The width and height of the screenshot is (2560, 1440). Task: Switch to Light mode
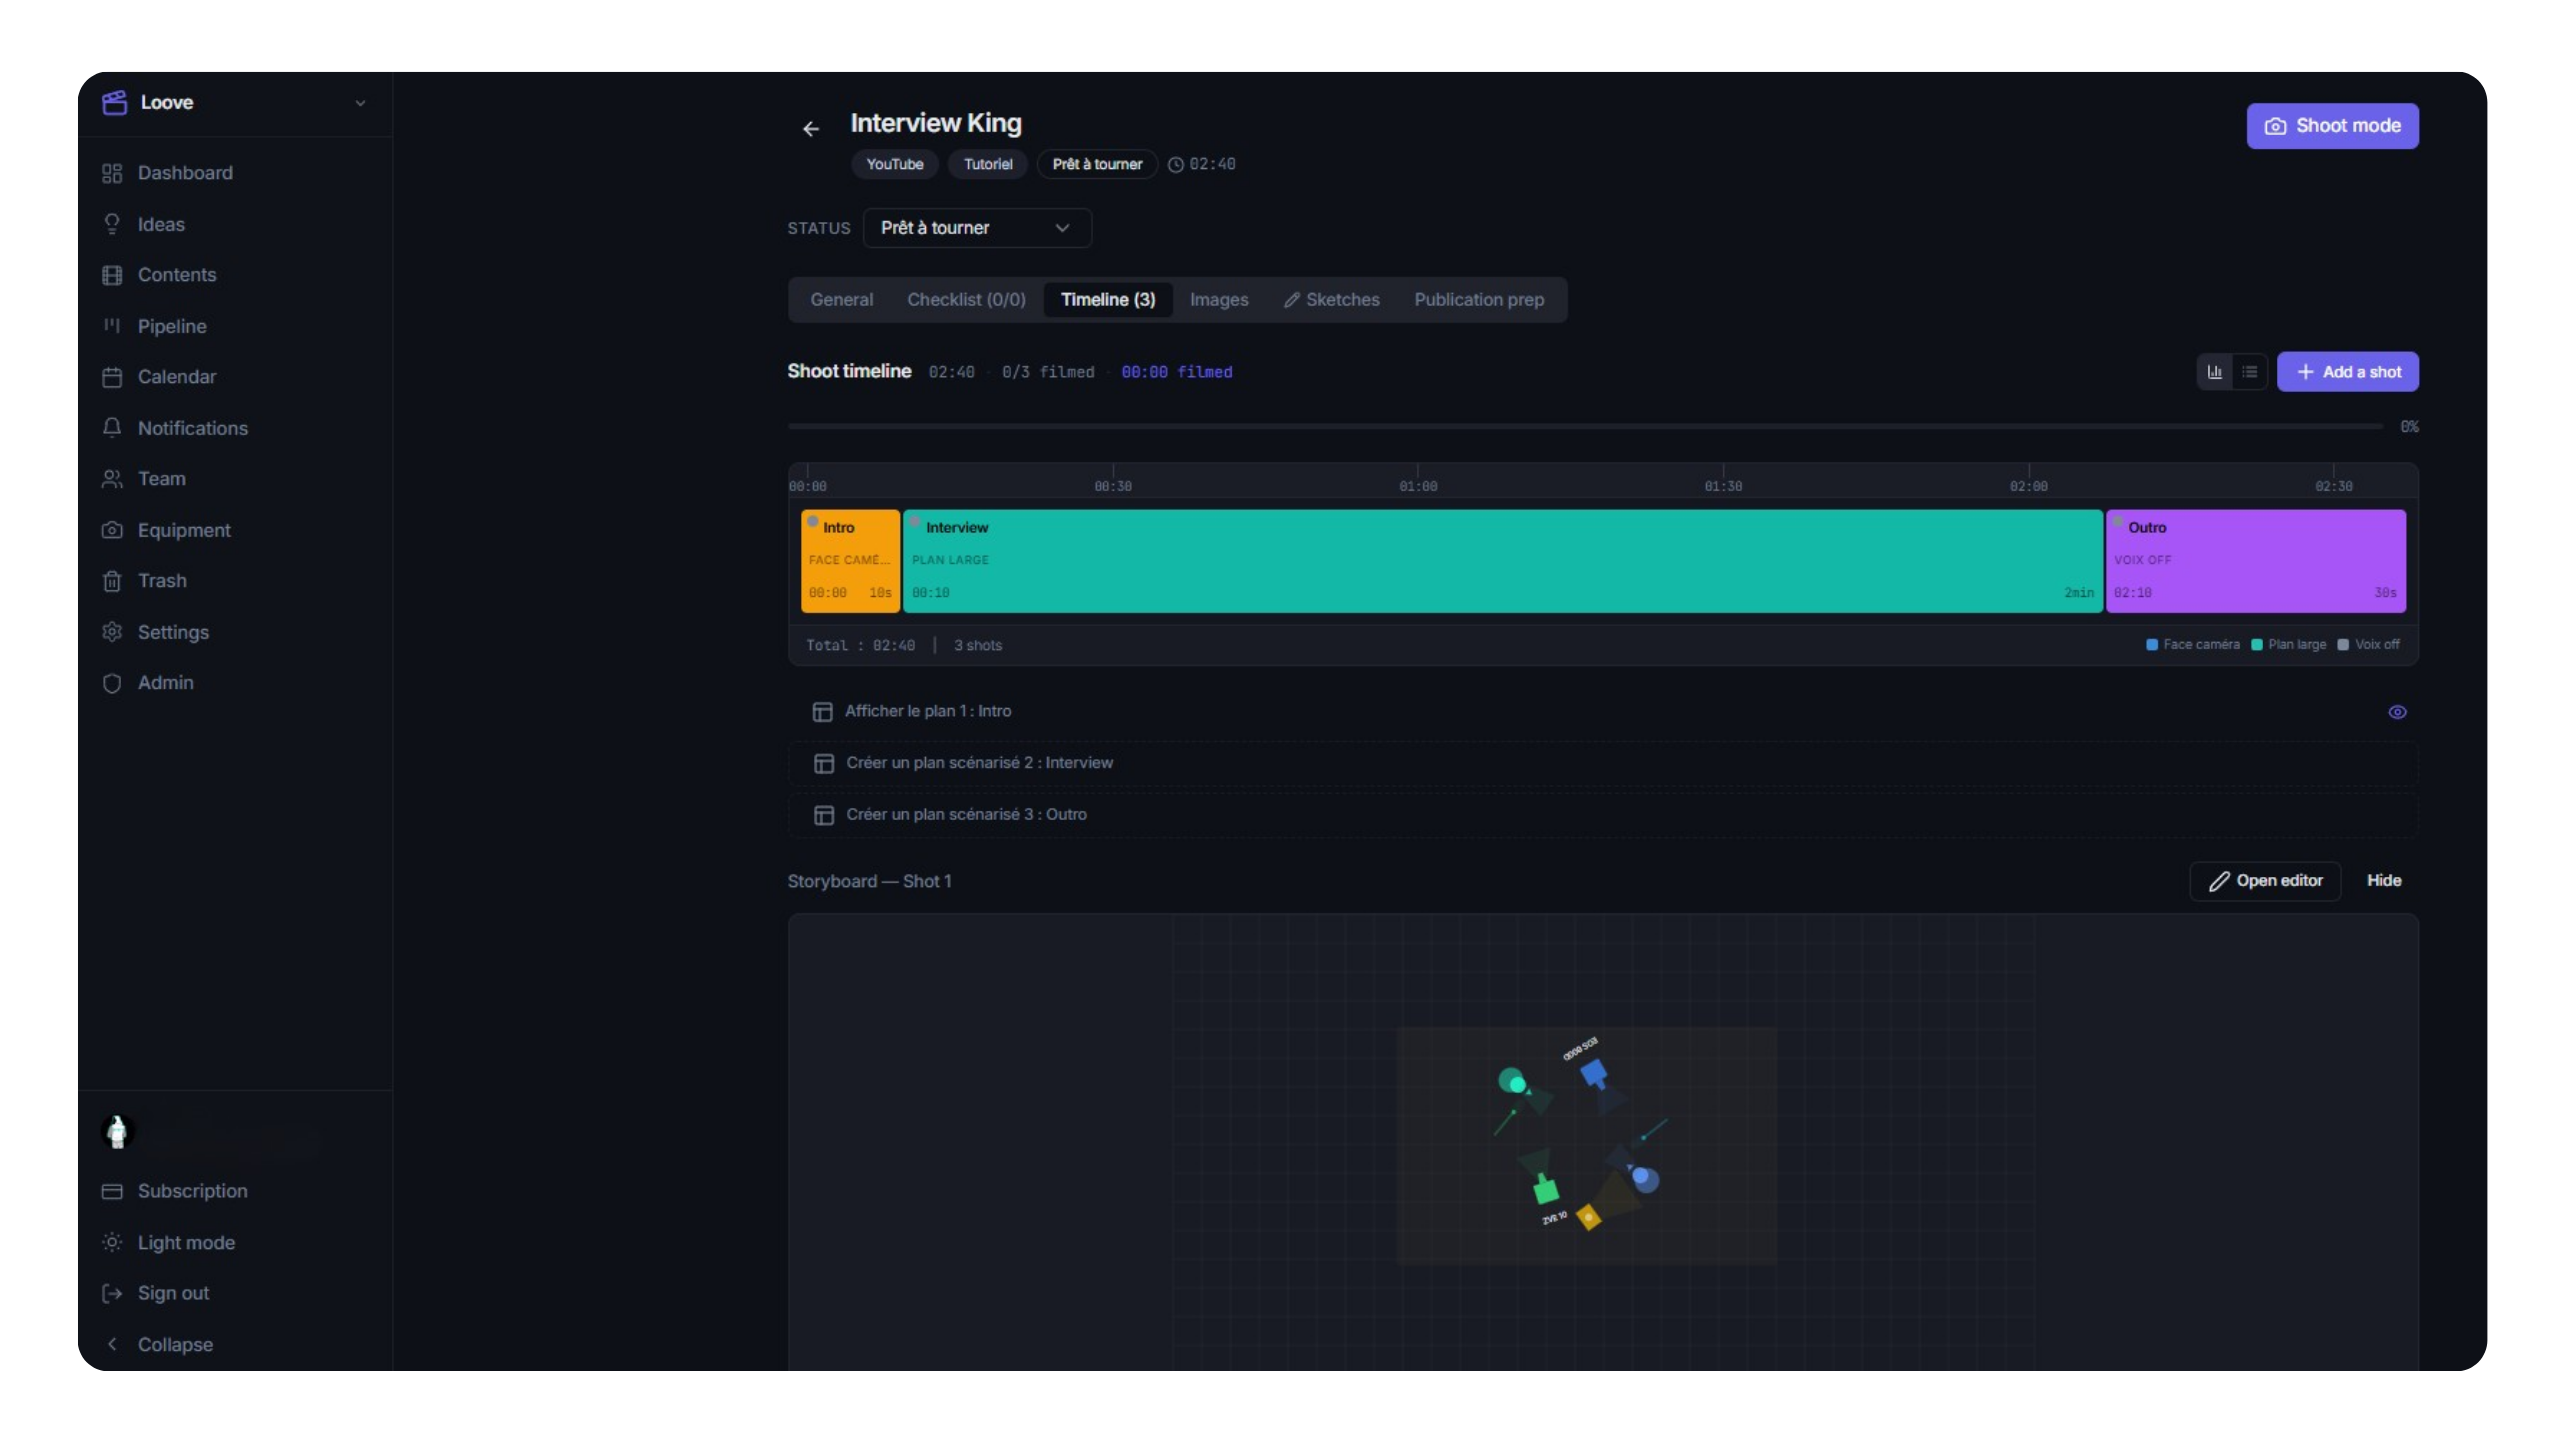click(x=186, y=1242)
